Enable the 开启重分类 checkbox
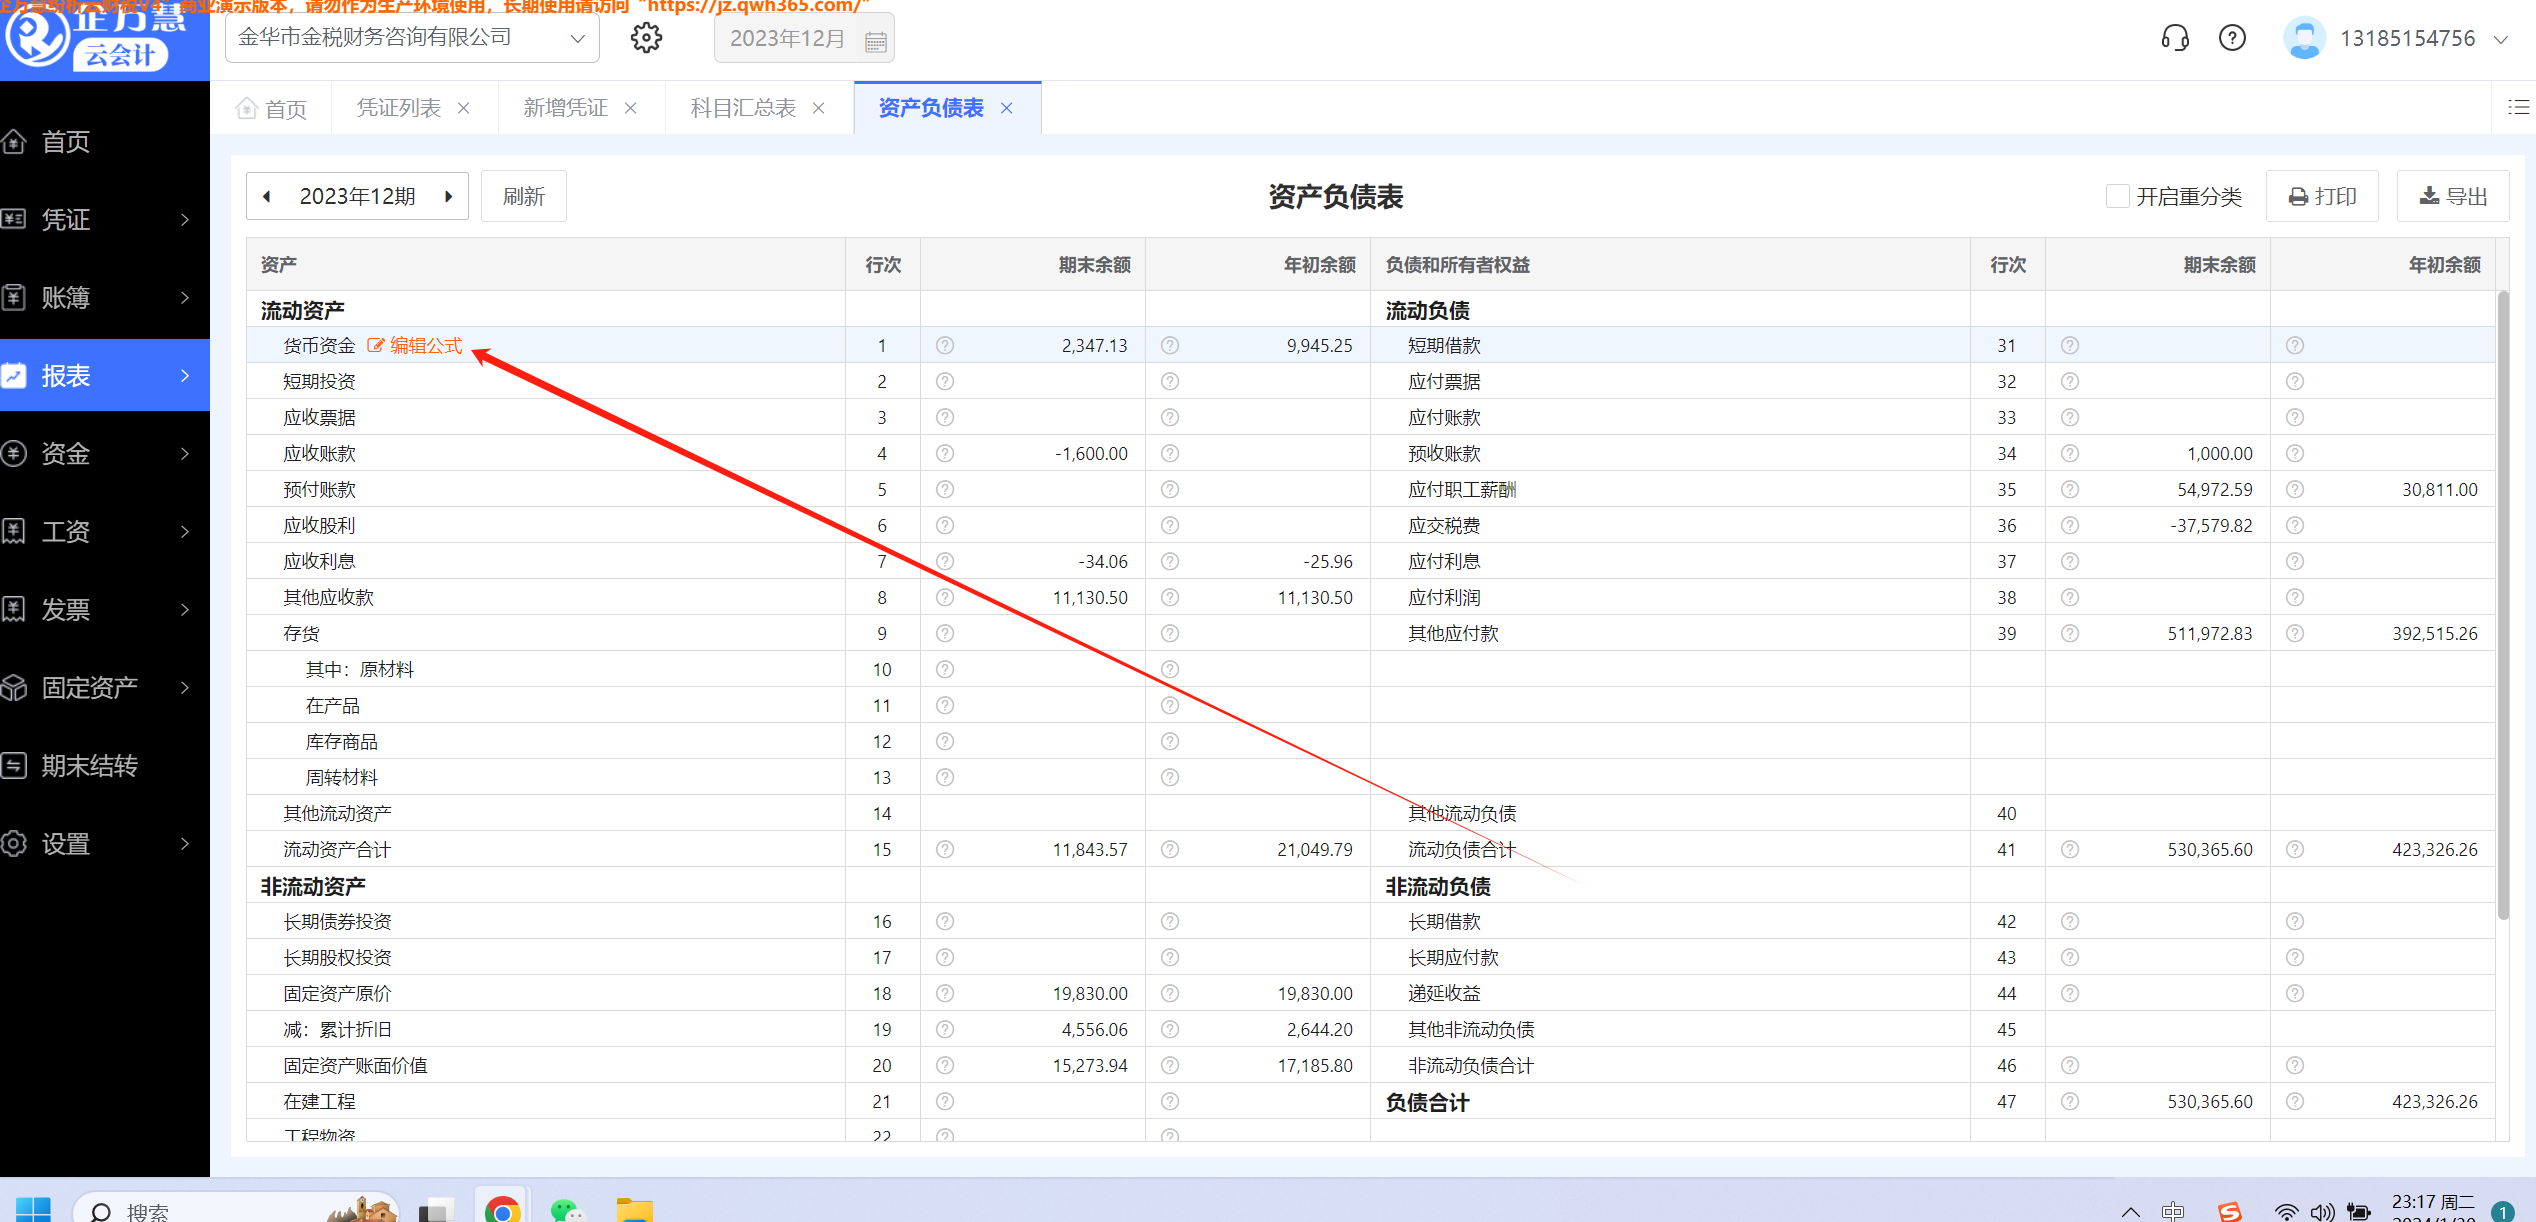The width and height of the screenshot is (2536, 1222). pyautogui.click(x=2117, y=196)
